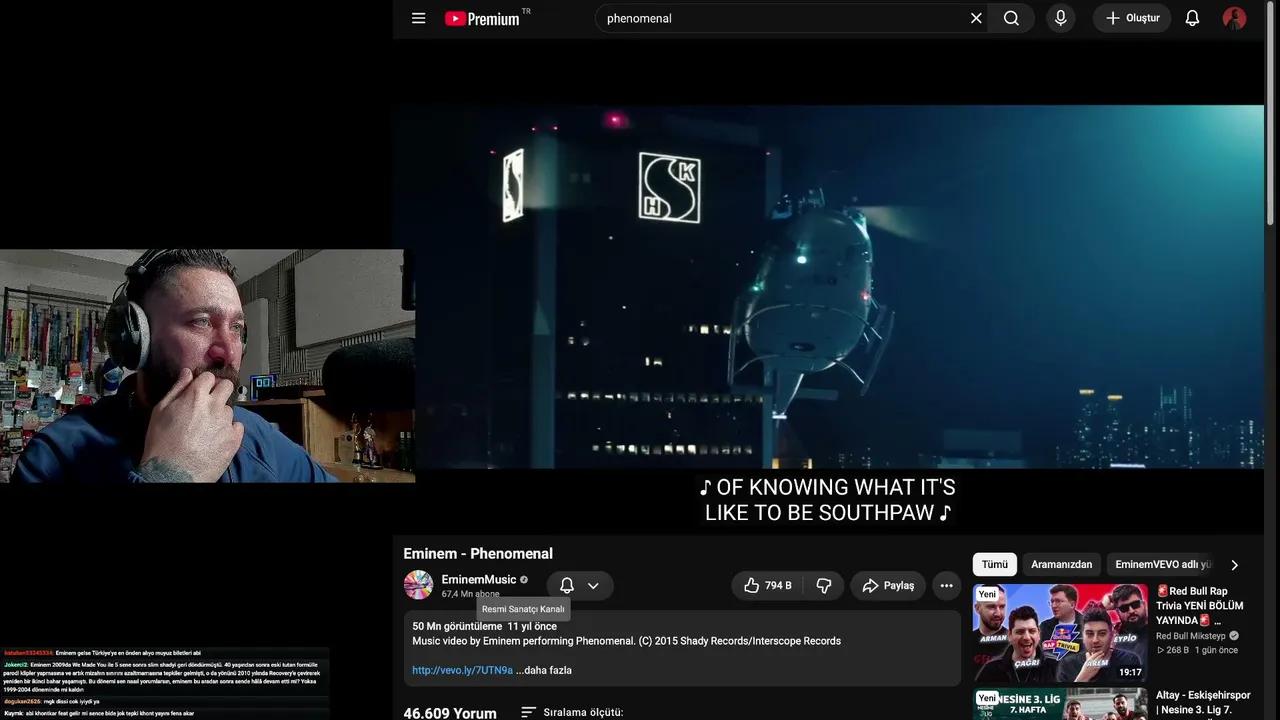Viewport: 1280px width, 720px height.
Task: Click the 46.609 Yorum comments count
Action: (450, 713)
